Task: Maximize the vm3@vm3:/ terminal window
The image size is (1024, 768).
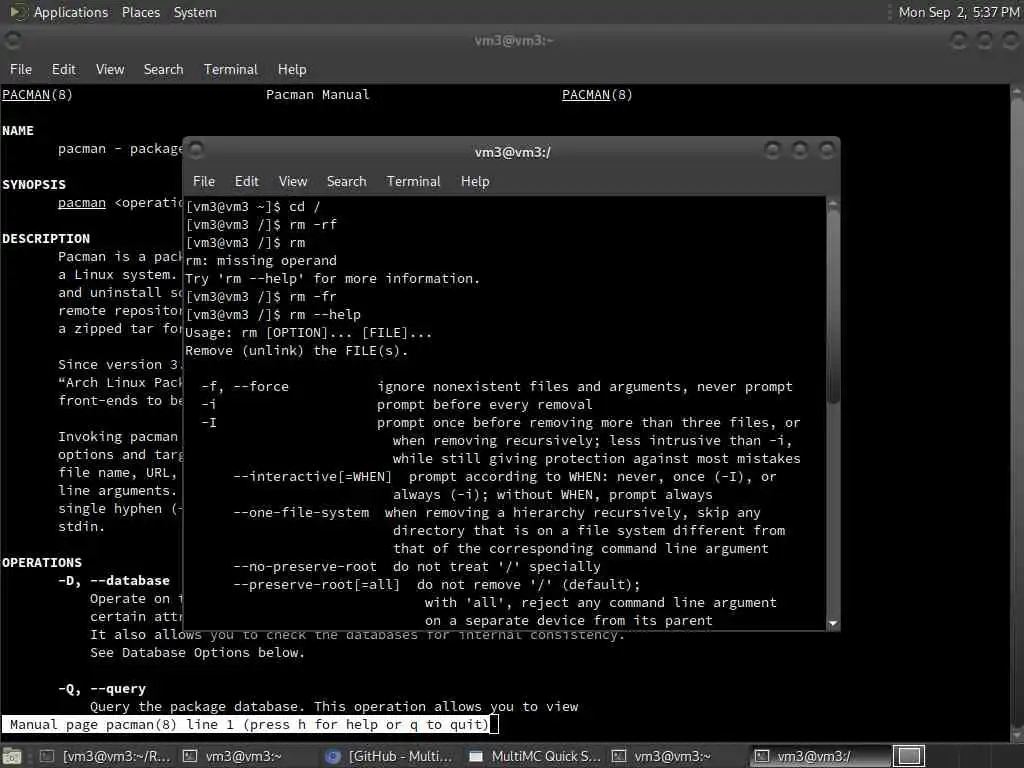Action: 799,151
